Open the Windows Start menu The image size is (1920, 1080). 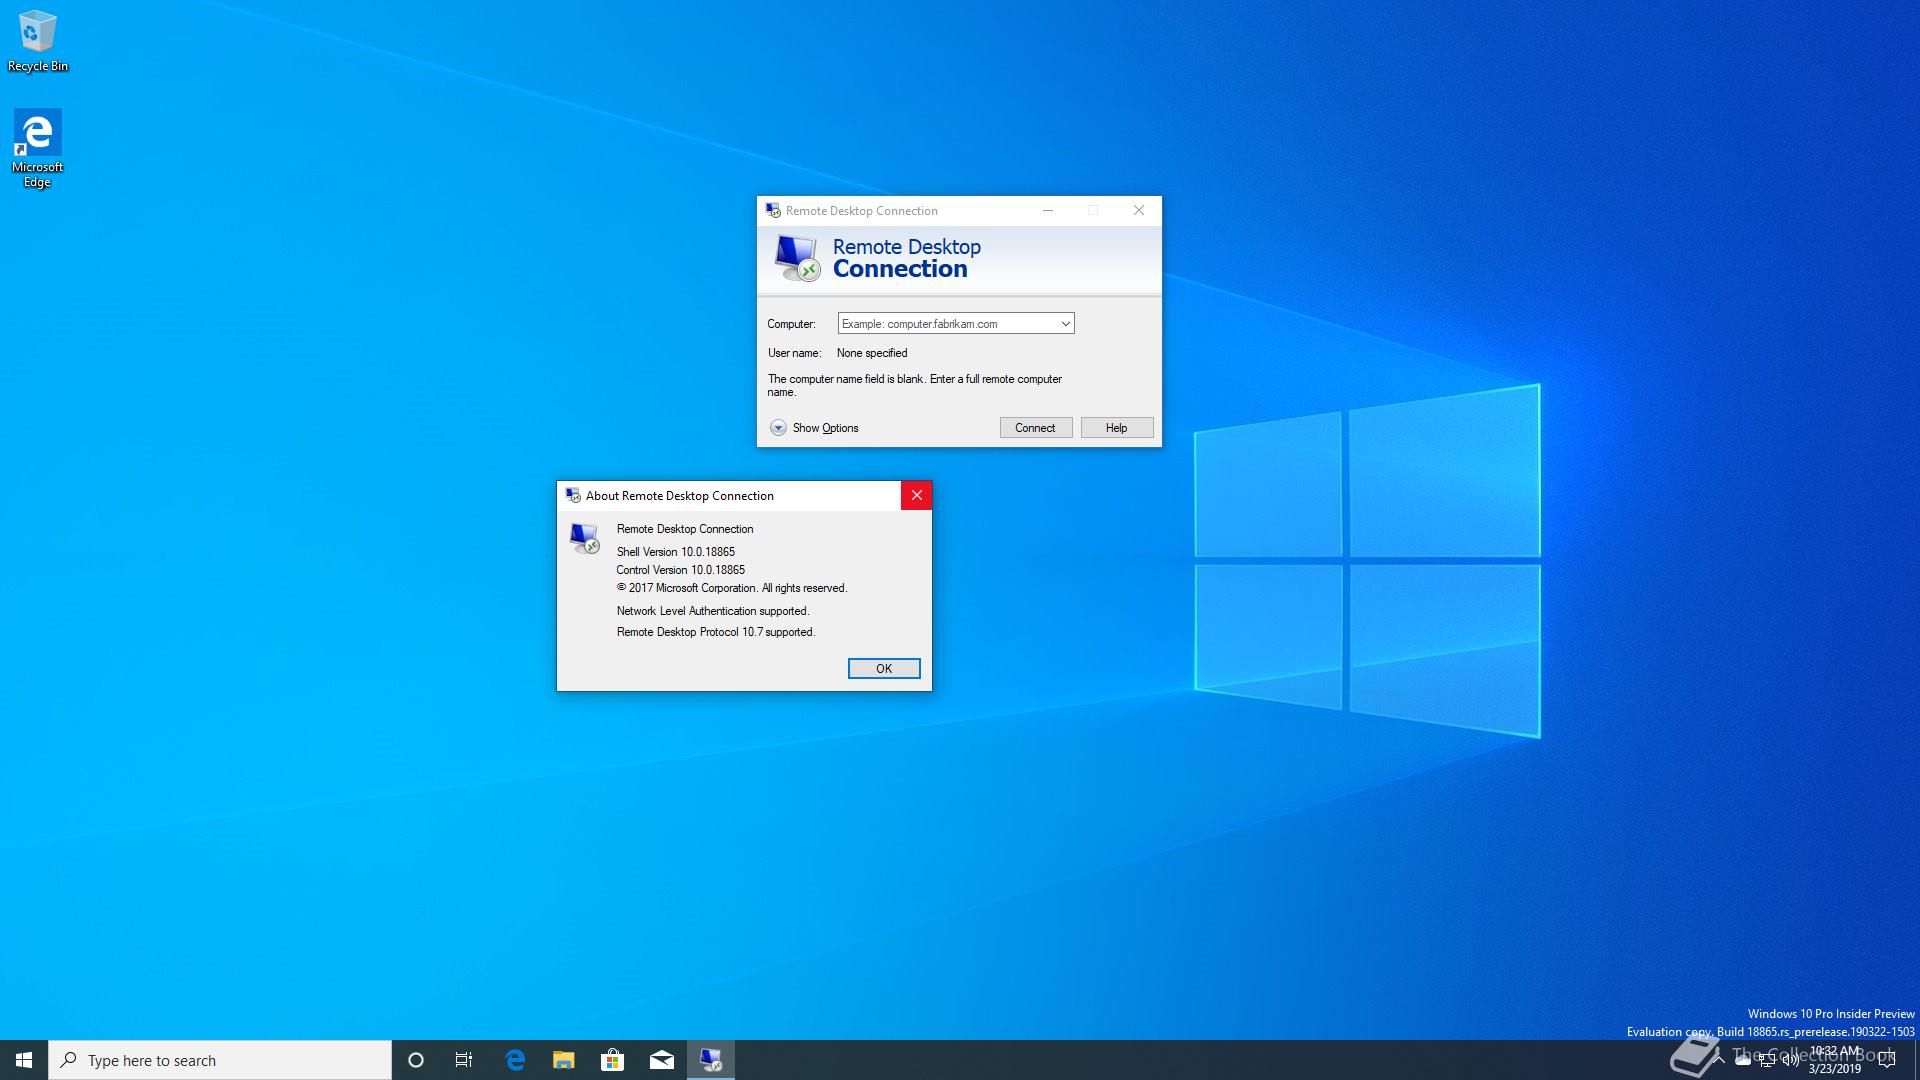(24, 1060)
